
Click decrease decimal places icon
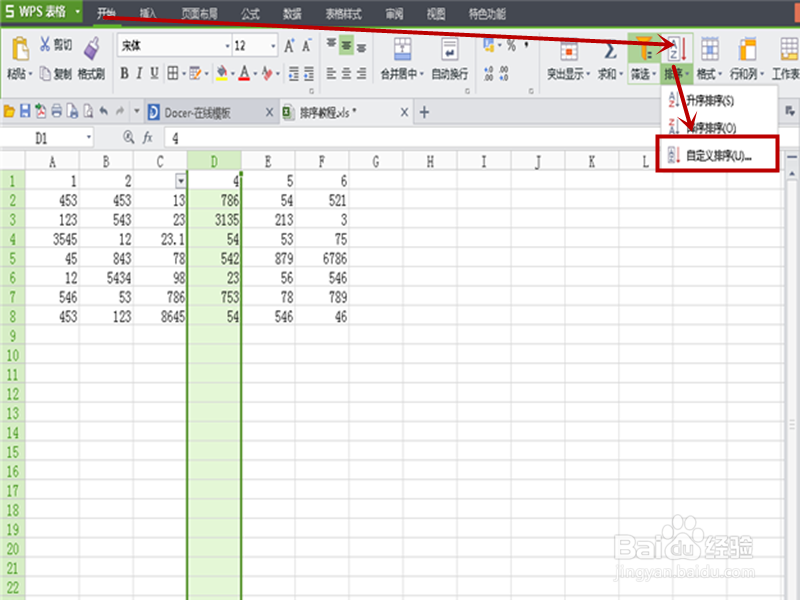(504, 73)
